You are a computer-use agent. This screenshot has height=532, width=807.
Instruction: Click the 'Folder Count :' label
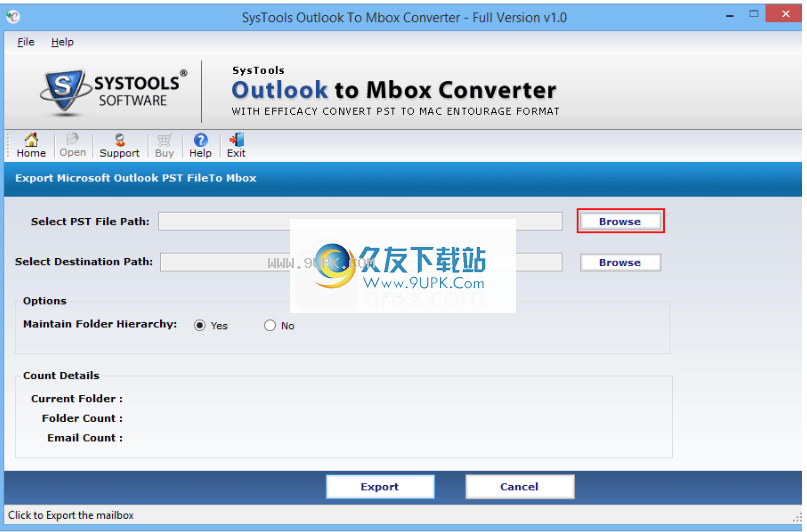click(x=82, y=418)
